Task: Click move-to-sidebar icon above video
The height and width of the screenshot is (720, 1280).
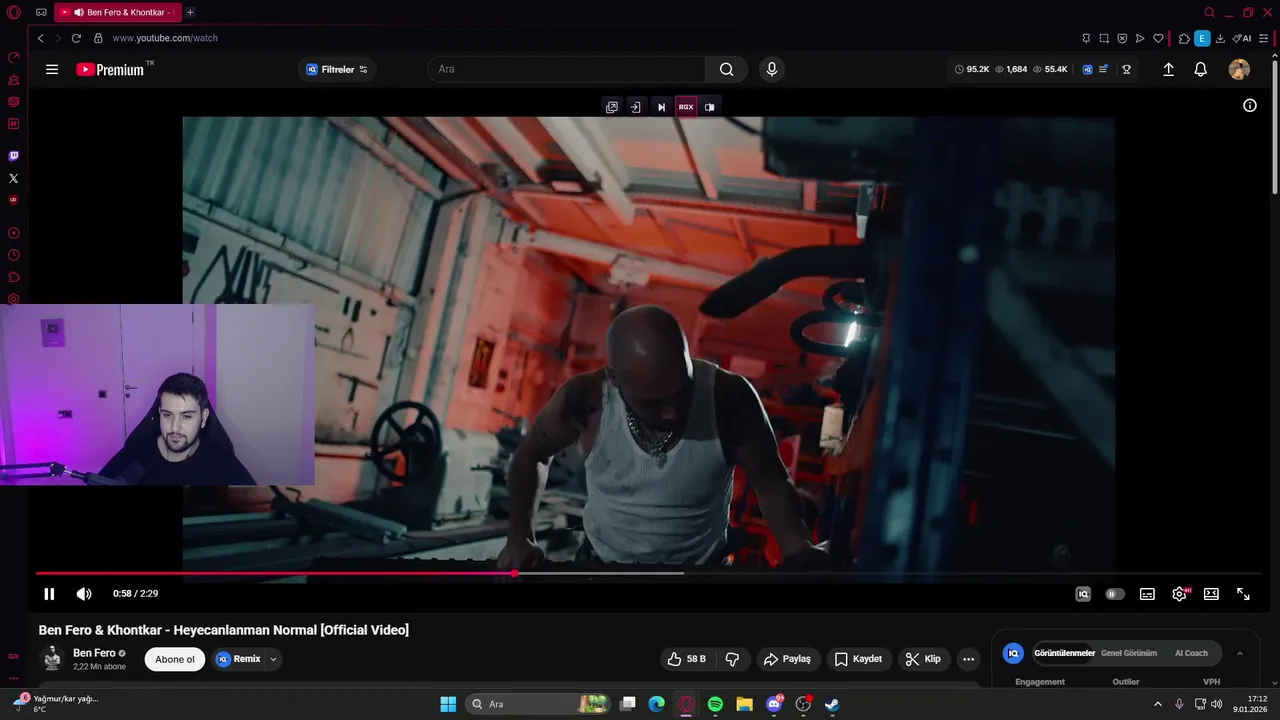Action: (635, 107)
